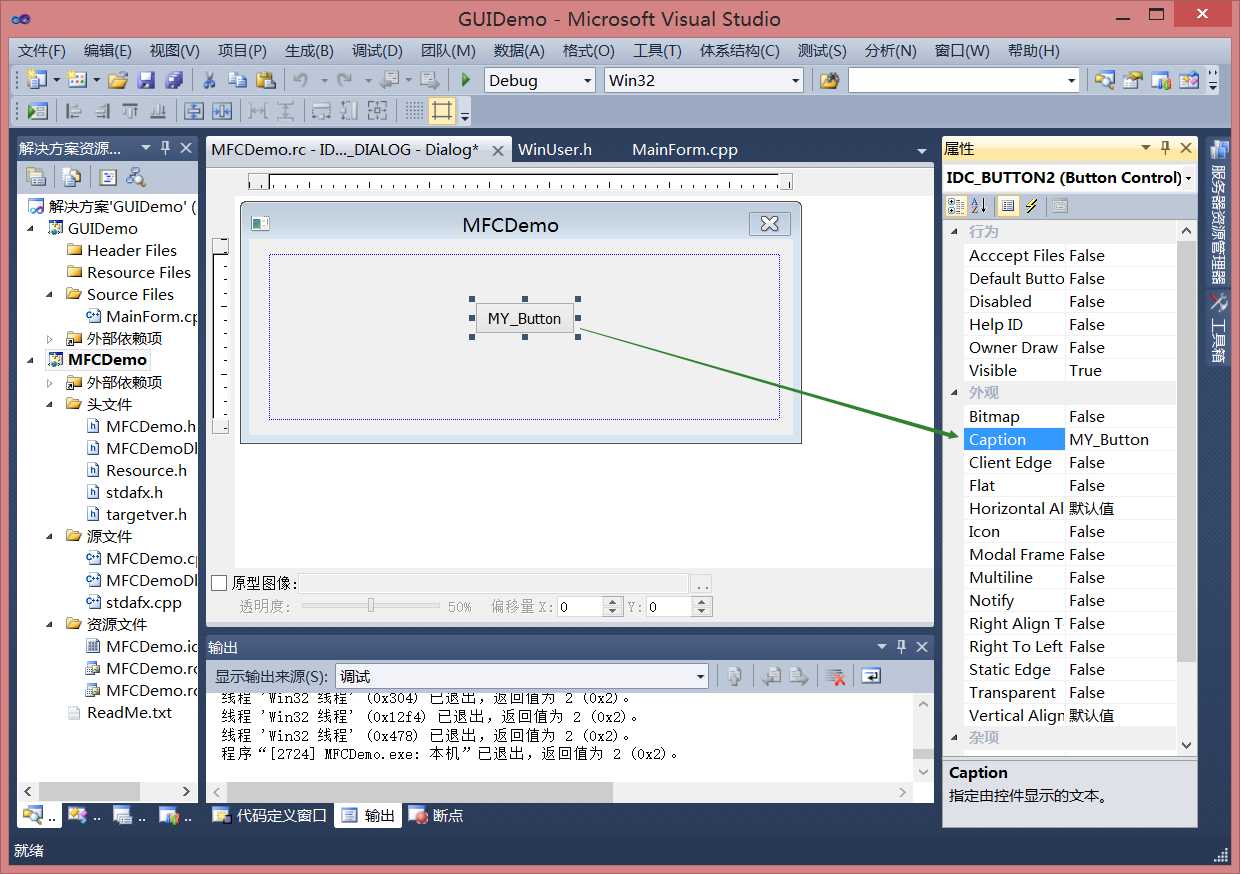Select the Visible property row
Image resolution: width=1240 pixels, height=874 pixels.
[1070, 371]
